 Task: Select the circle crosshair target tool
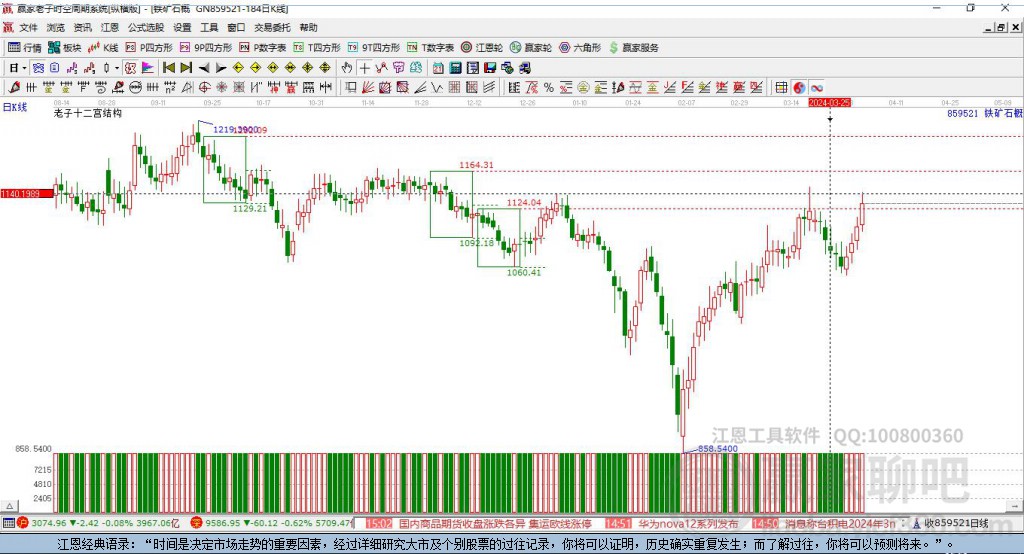coord(204,87)
